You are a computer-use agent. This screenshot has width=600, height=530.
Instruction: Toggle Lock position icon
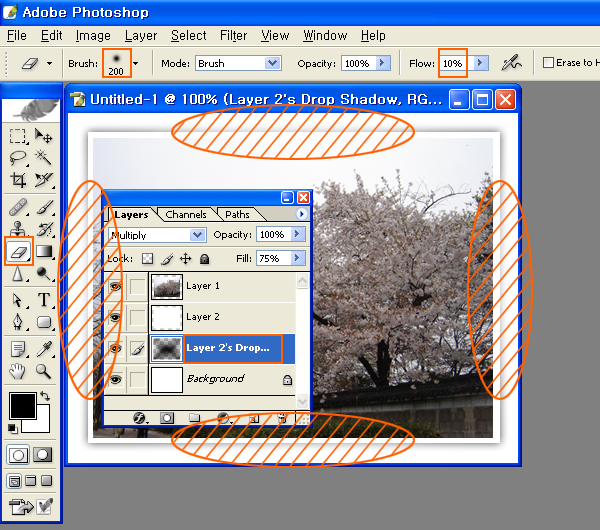click(186, 259)
